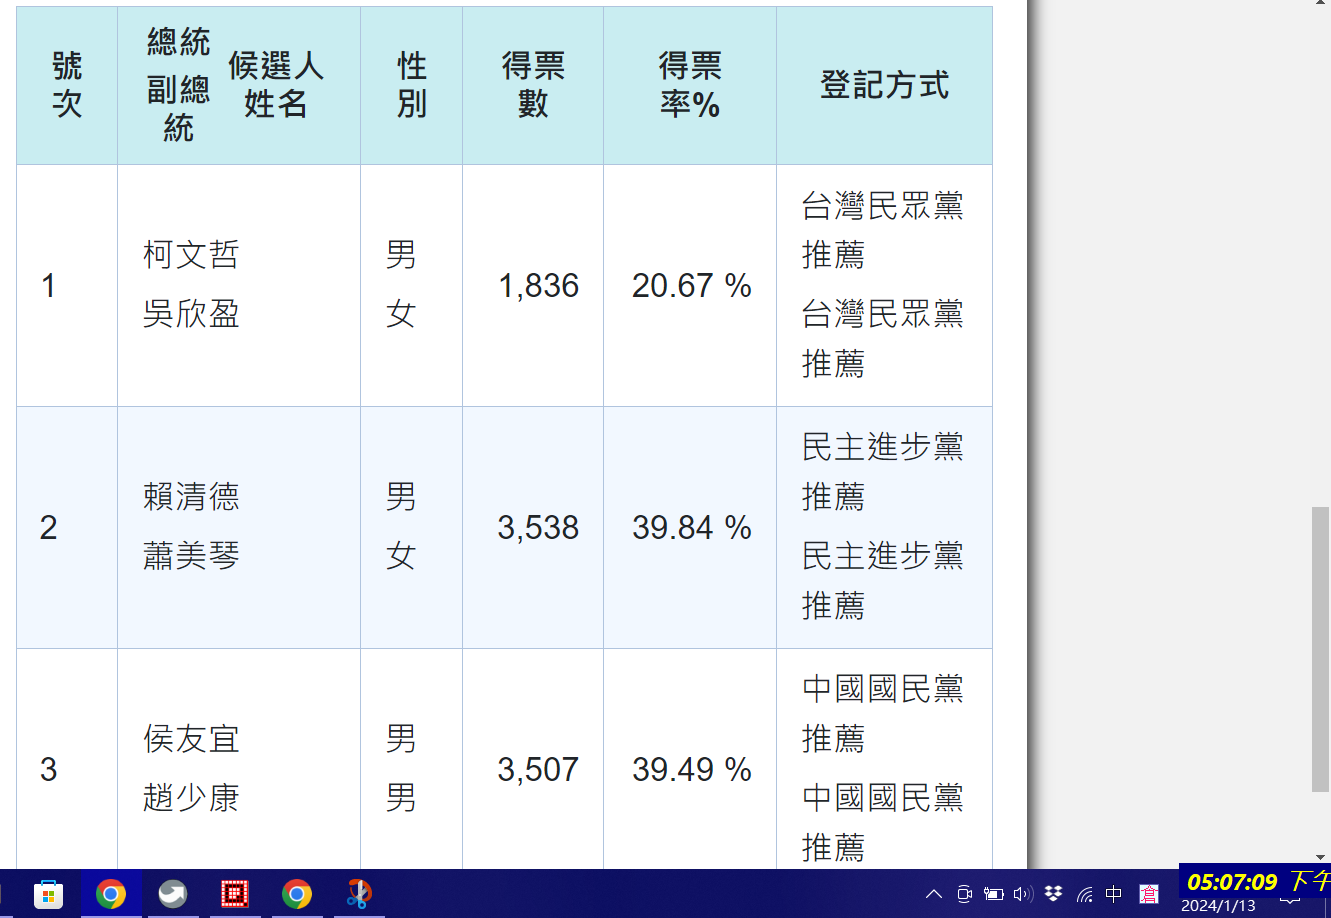Open the grey round app on the taskbar
The image size is (1331, 918).
pos(173,894)
